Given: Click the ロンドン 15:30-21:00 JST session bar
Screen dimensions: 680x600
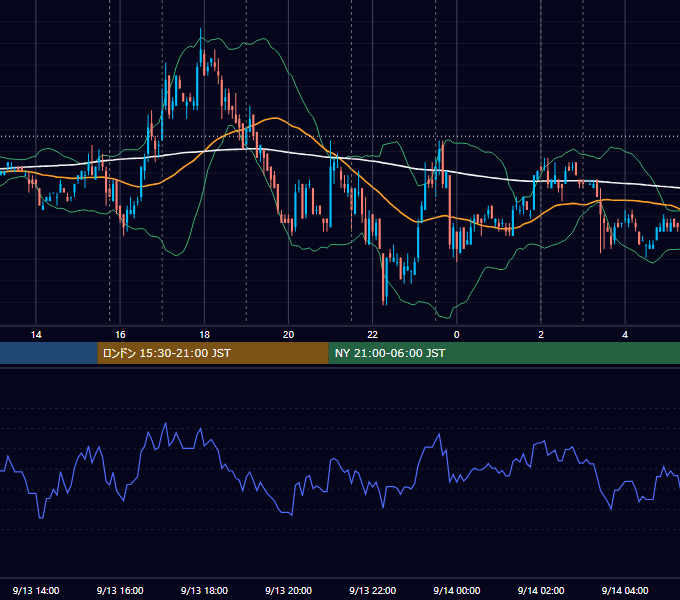Looking at the screenshot, I should (213, 353).
